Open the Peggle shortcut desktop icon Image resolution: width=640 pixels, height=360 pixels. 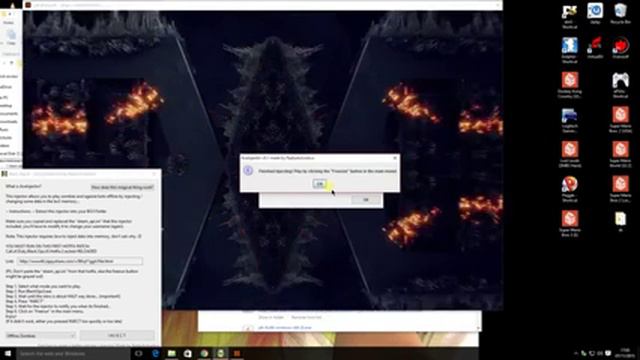pyautogui.click(x=570, y=189)
